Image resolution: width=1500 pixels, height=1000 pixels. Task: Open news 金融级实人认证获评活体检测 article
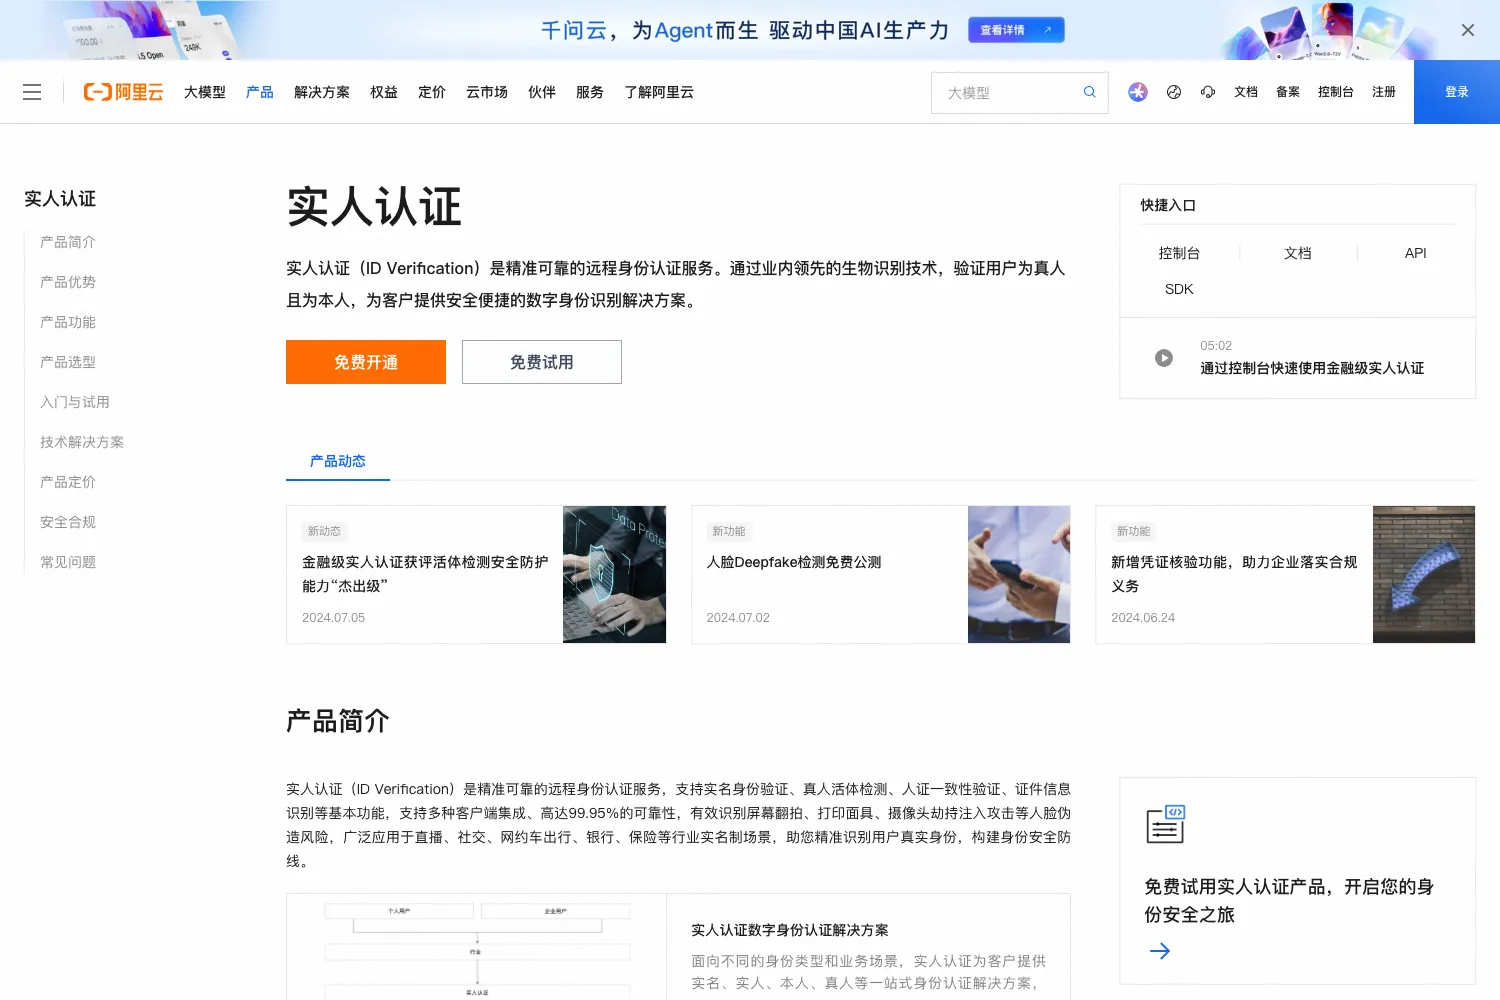425,574
